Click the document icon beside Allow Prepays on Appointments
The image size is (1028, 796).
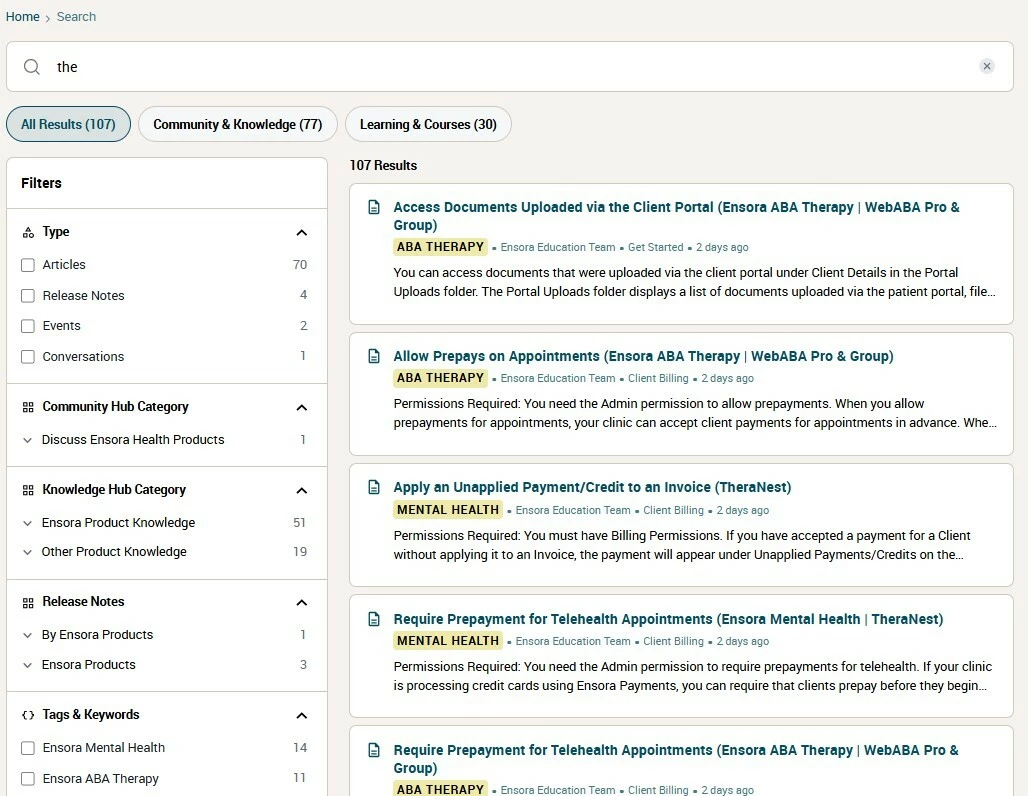[374, 356]
